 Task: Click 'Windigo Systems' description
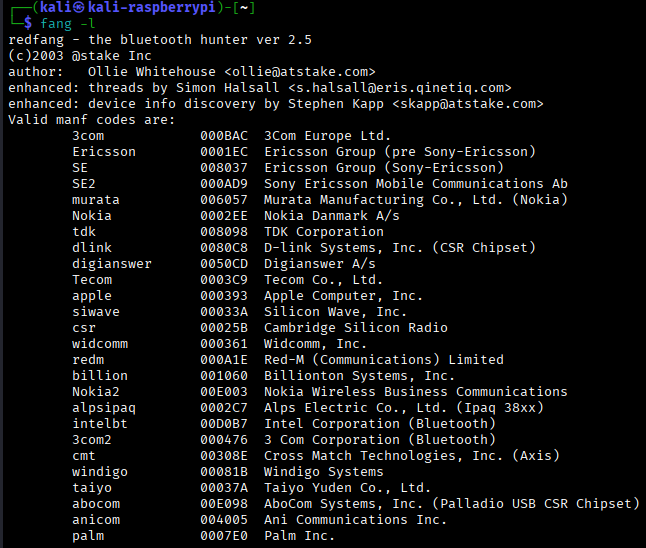click(324, 472)
